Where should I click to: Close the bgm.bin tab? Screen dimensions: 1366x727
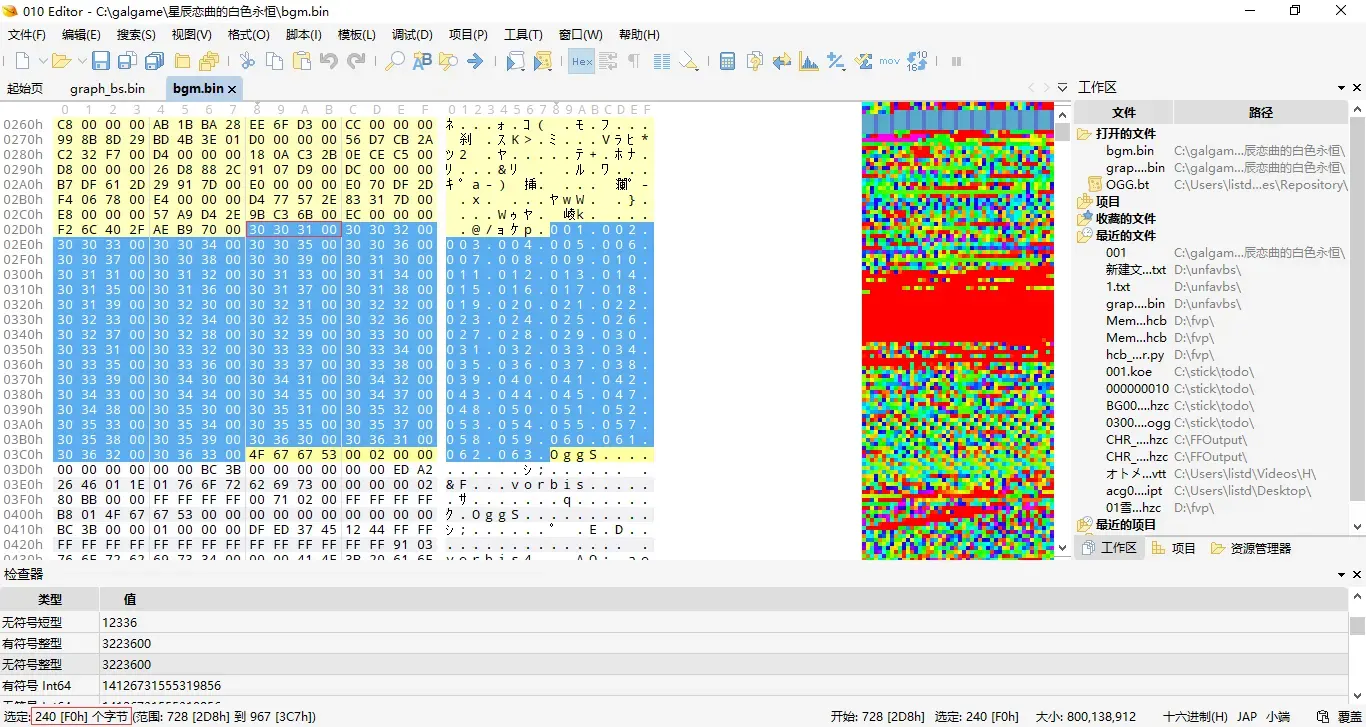232,89
